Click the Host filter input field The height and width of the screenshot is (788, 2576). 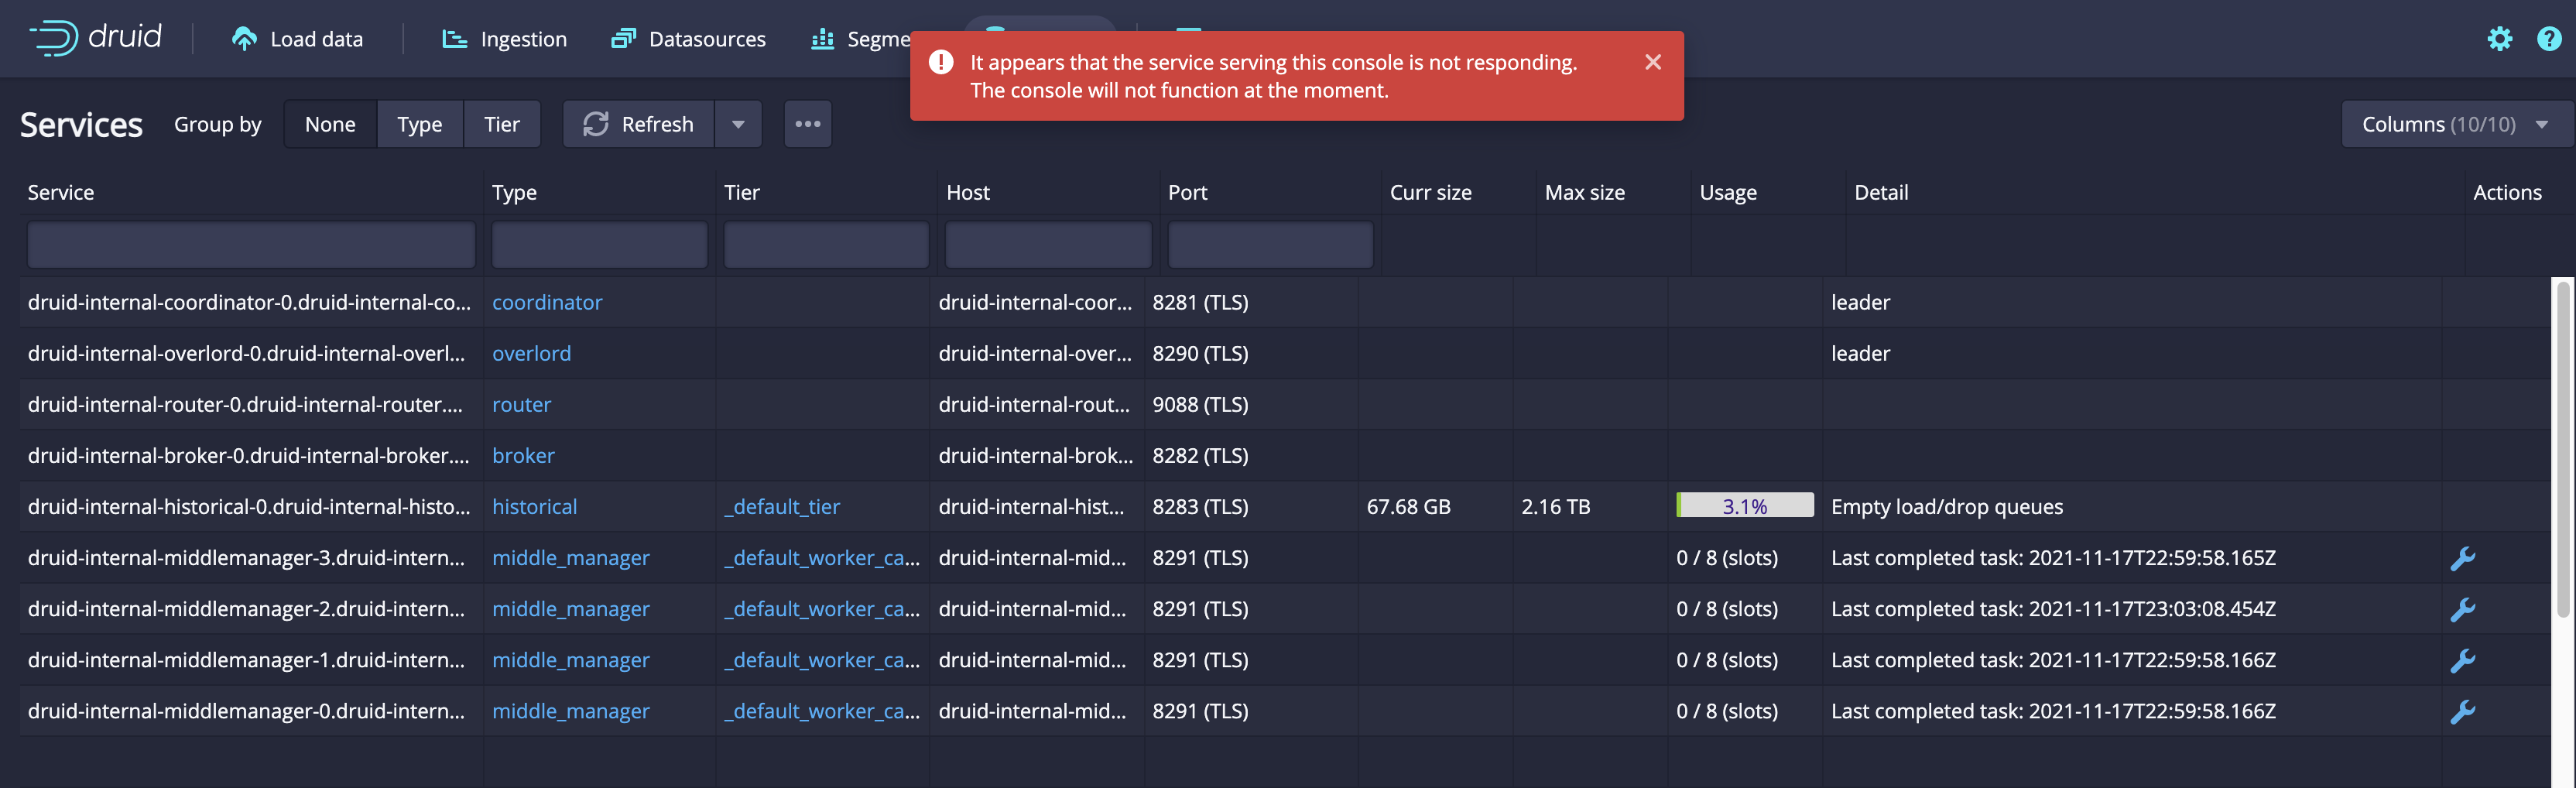click(x=1048, y=245)
